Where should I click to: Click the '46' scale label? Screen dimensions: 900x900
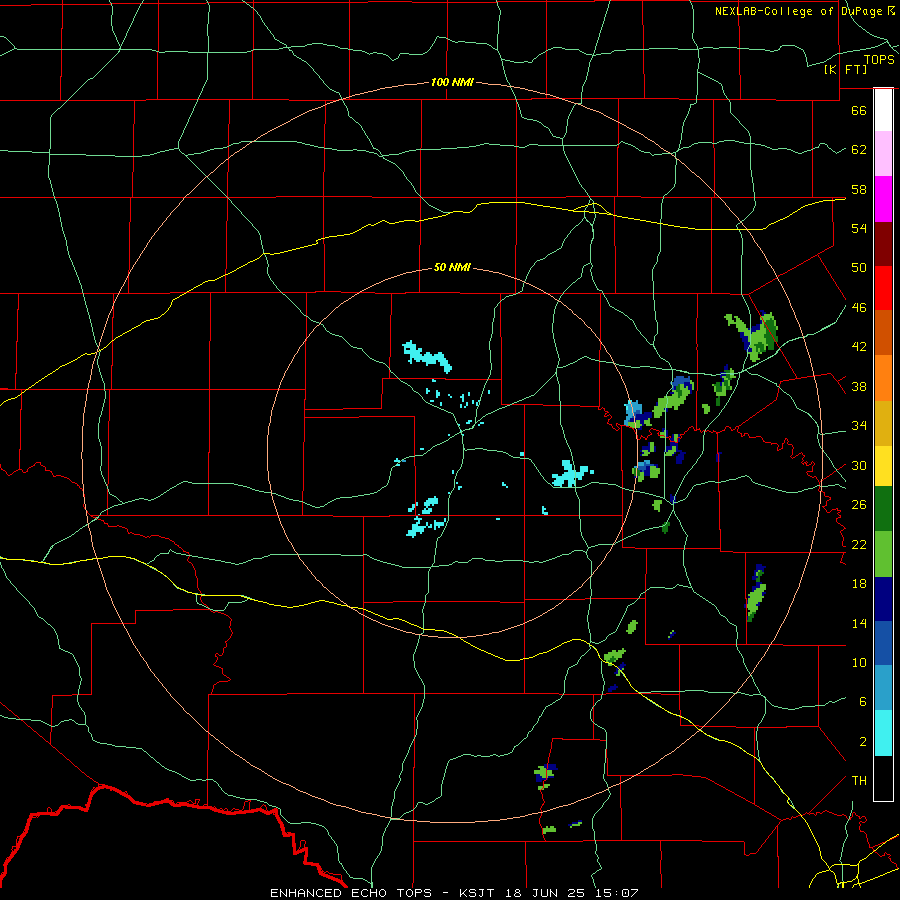(x=859, y=308)
